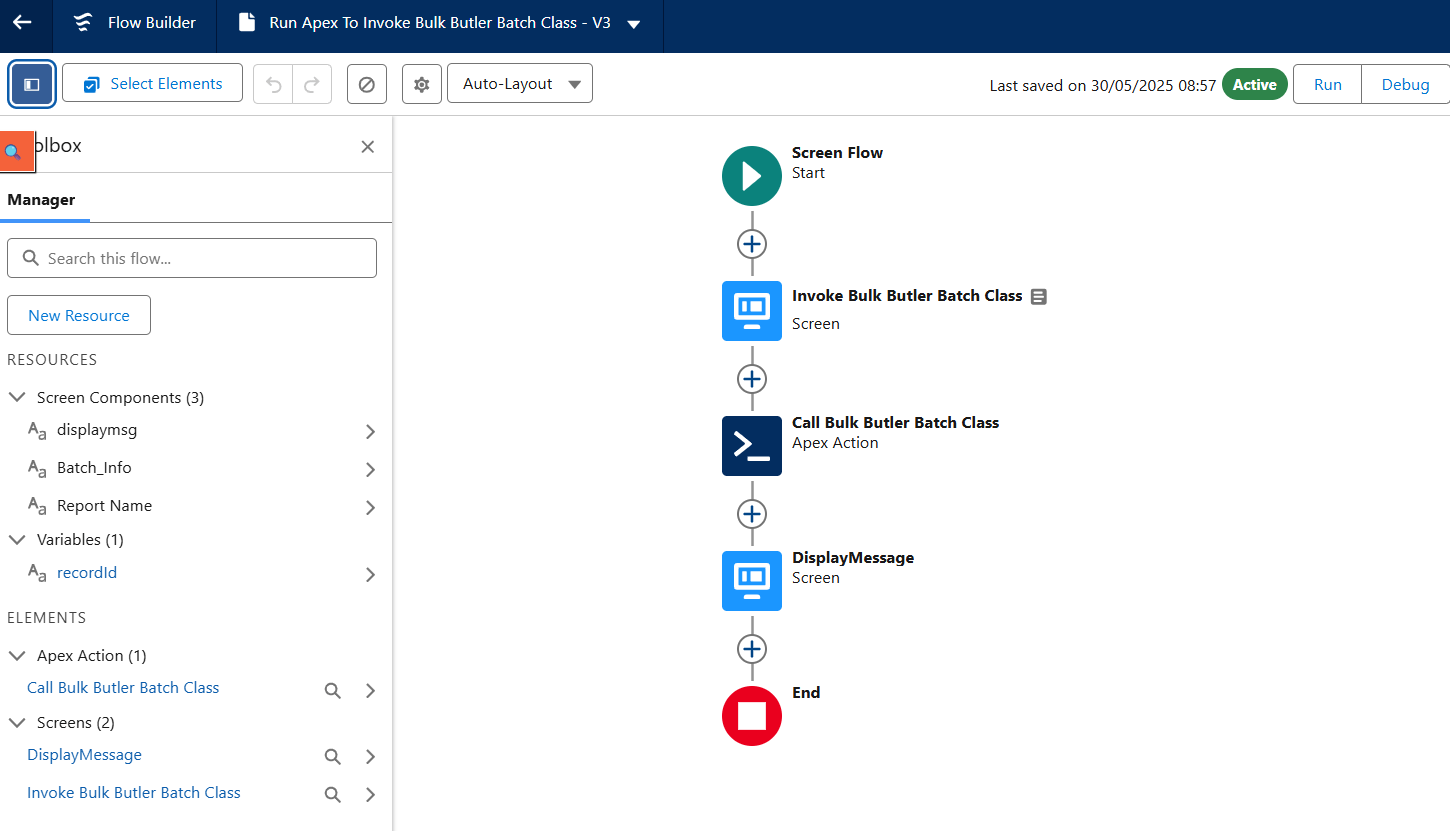Go back using the left arrow
The image size is (1450, 831).
22,23
